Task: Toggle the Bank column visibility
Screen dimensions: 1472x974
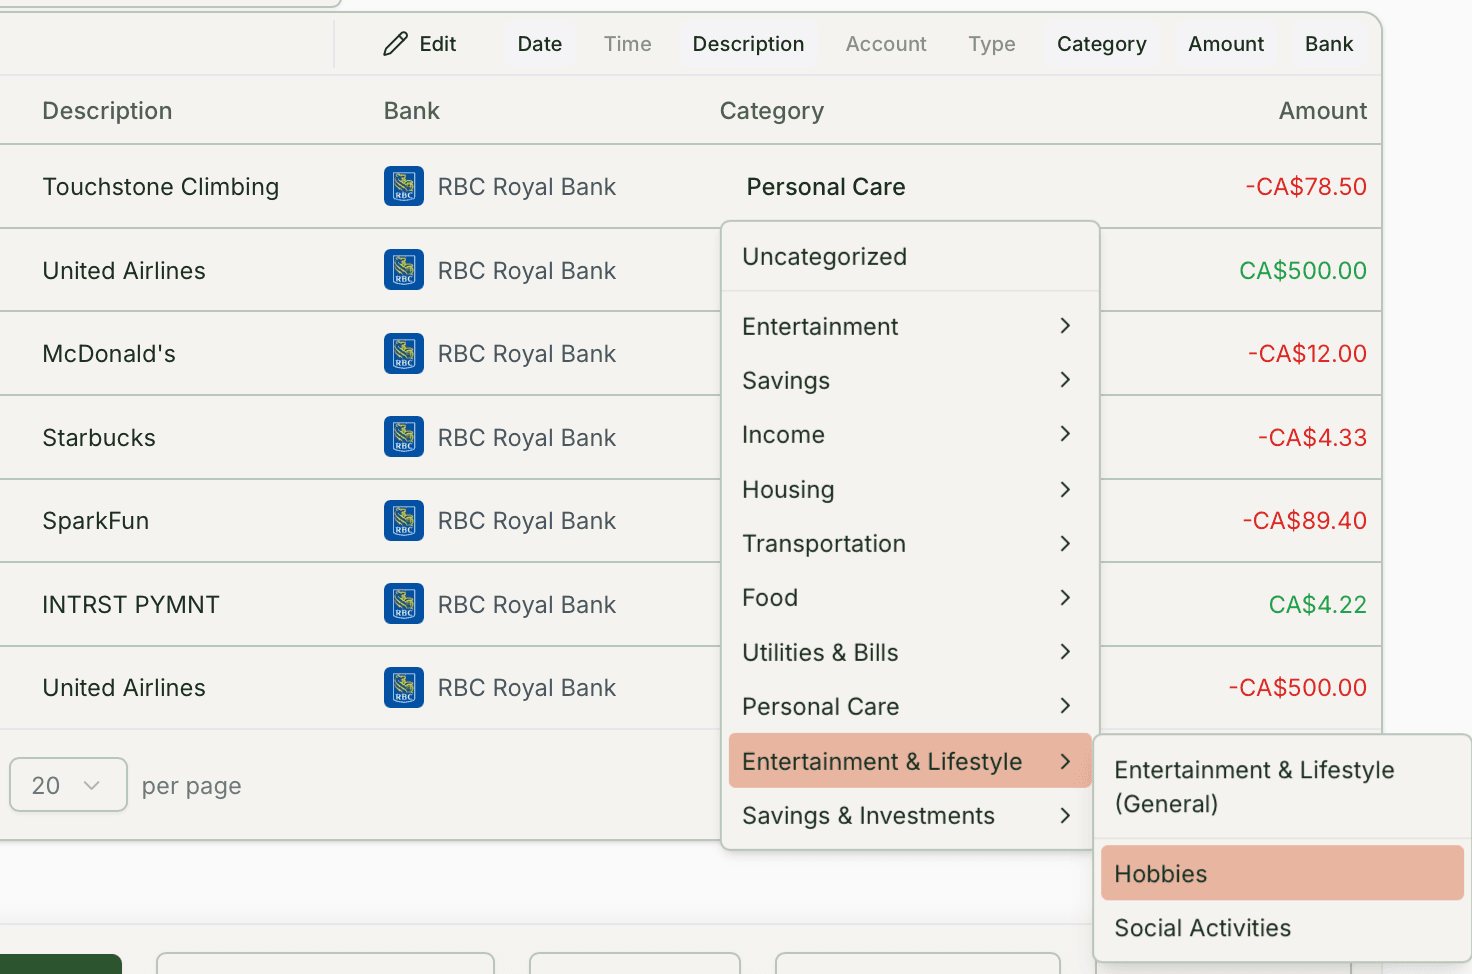Action: pyautogui.click(x=1329, y=44)
